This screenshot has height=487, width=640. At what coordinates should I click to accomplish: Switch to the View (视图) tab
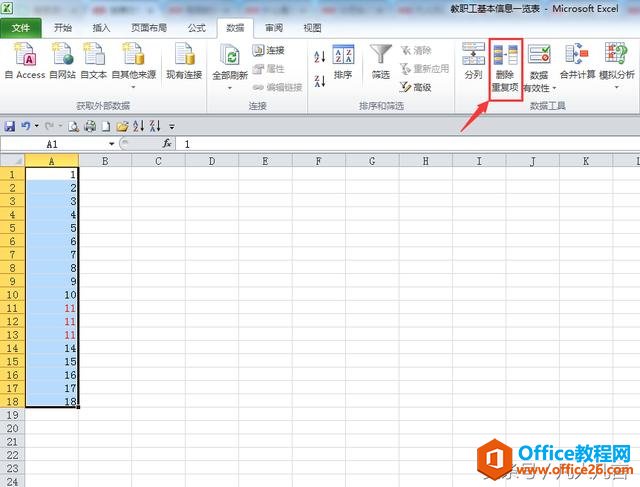(312, 28)
